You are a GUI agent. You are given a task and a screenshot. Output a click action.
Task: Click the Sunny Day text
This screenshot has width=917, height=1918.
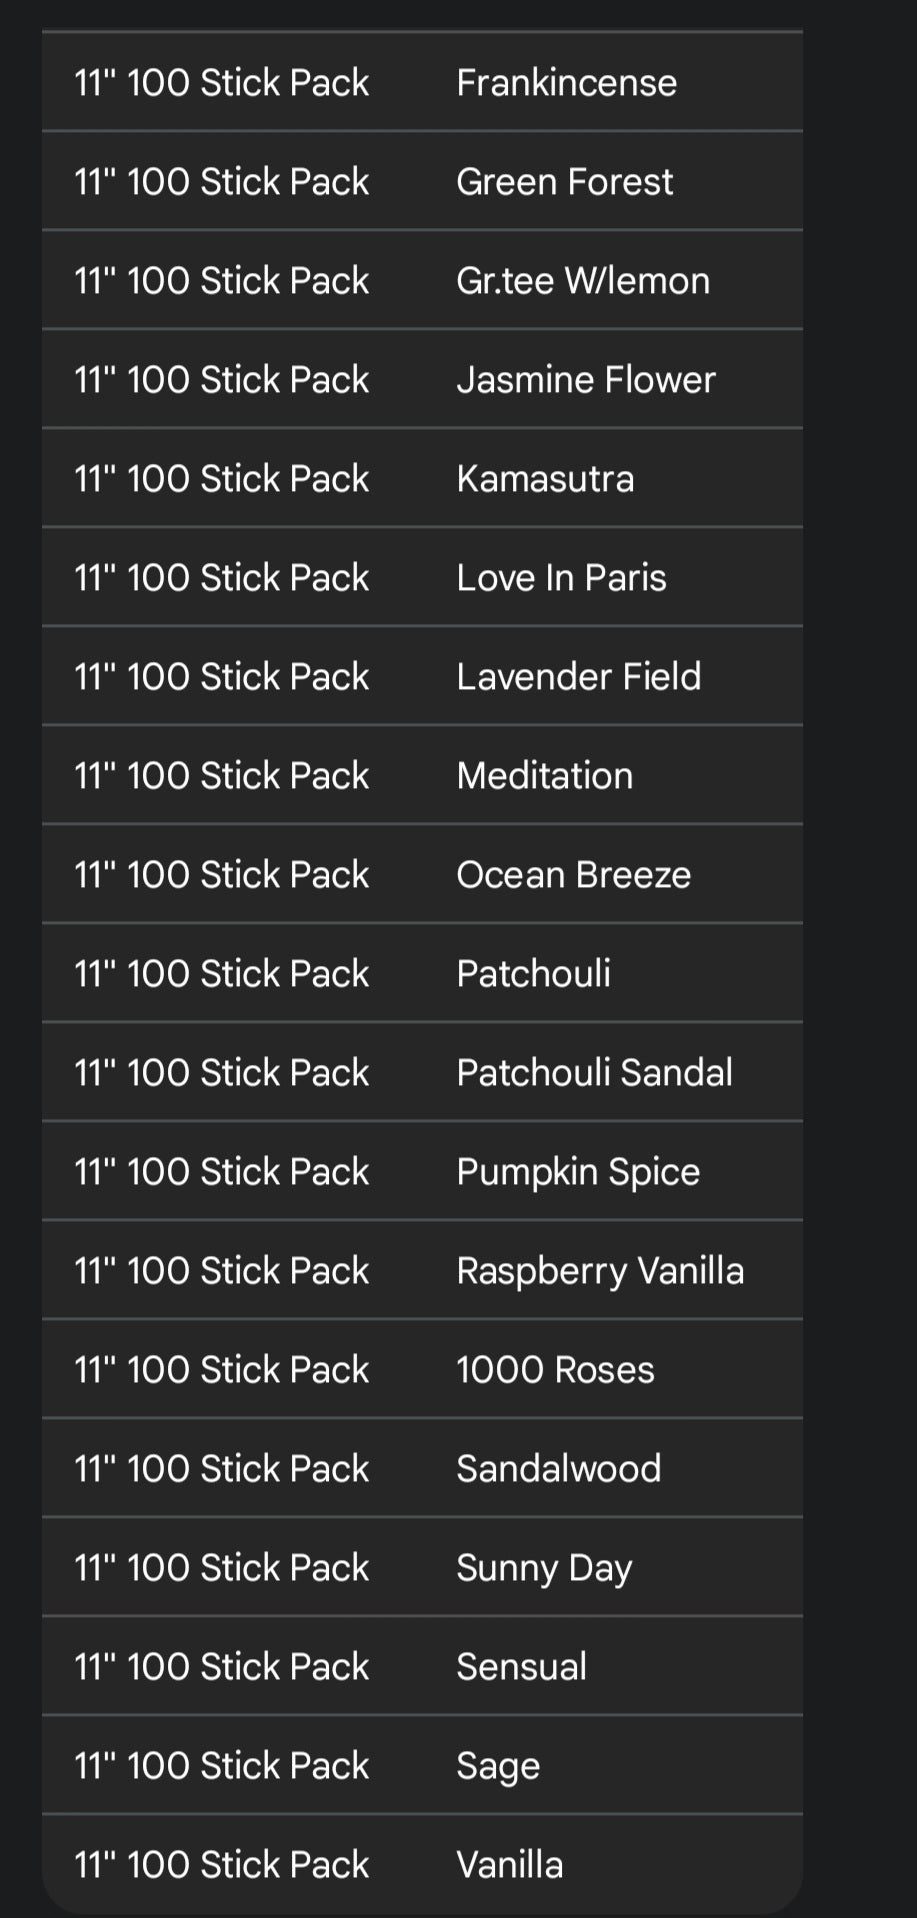[x=543, y=1568]
